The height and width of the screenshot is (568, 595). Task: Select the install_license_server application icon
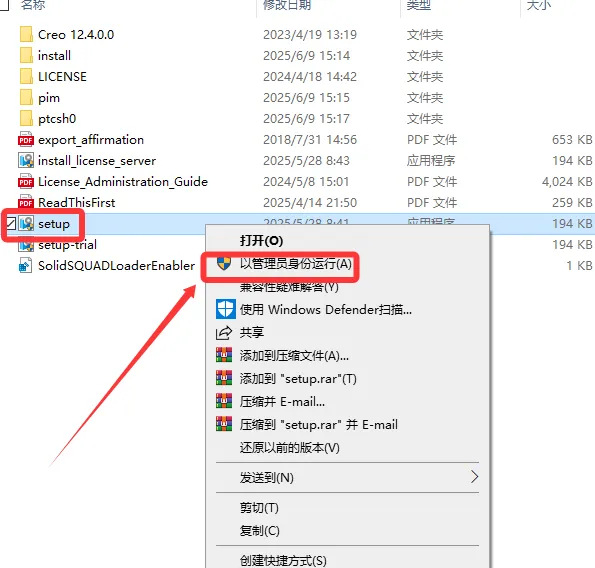click(x=26, y=160)
